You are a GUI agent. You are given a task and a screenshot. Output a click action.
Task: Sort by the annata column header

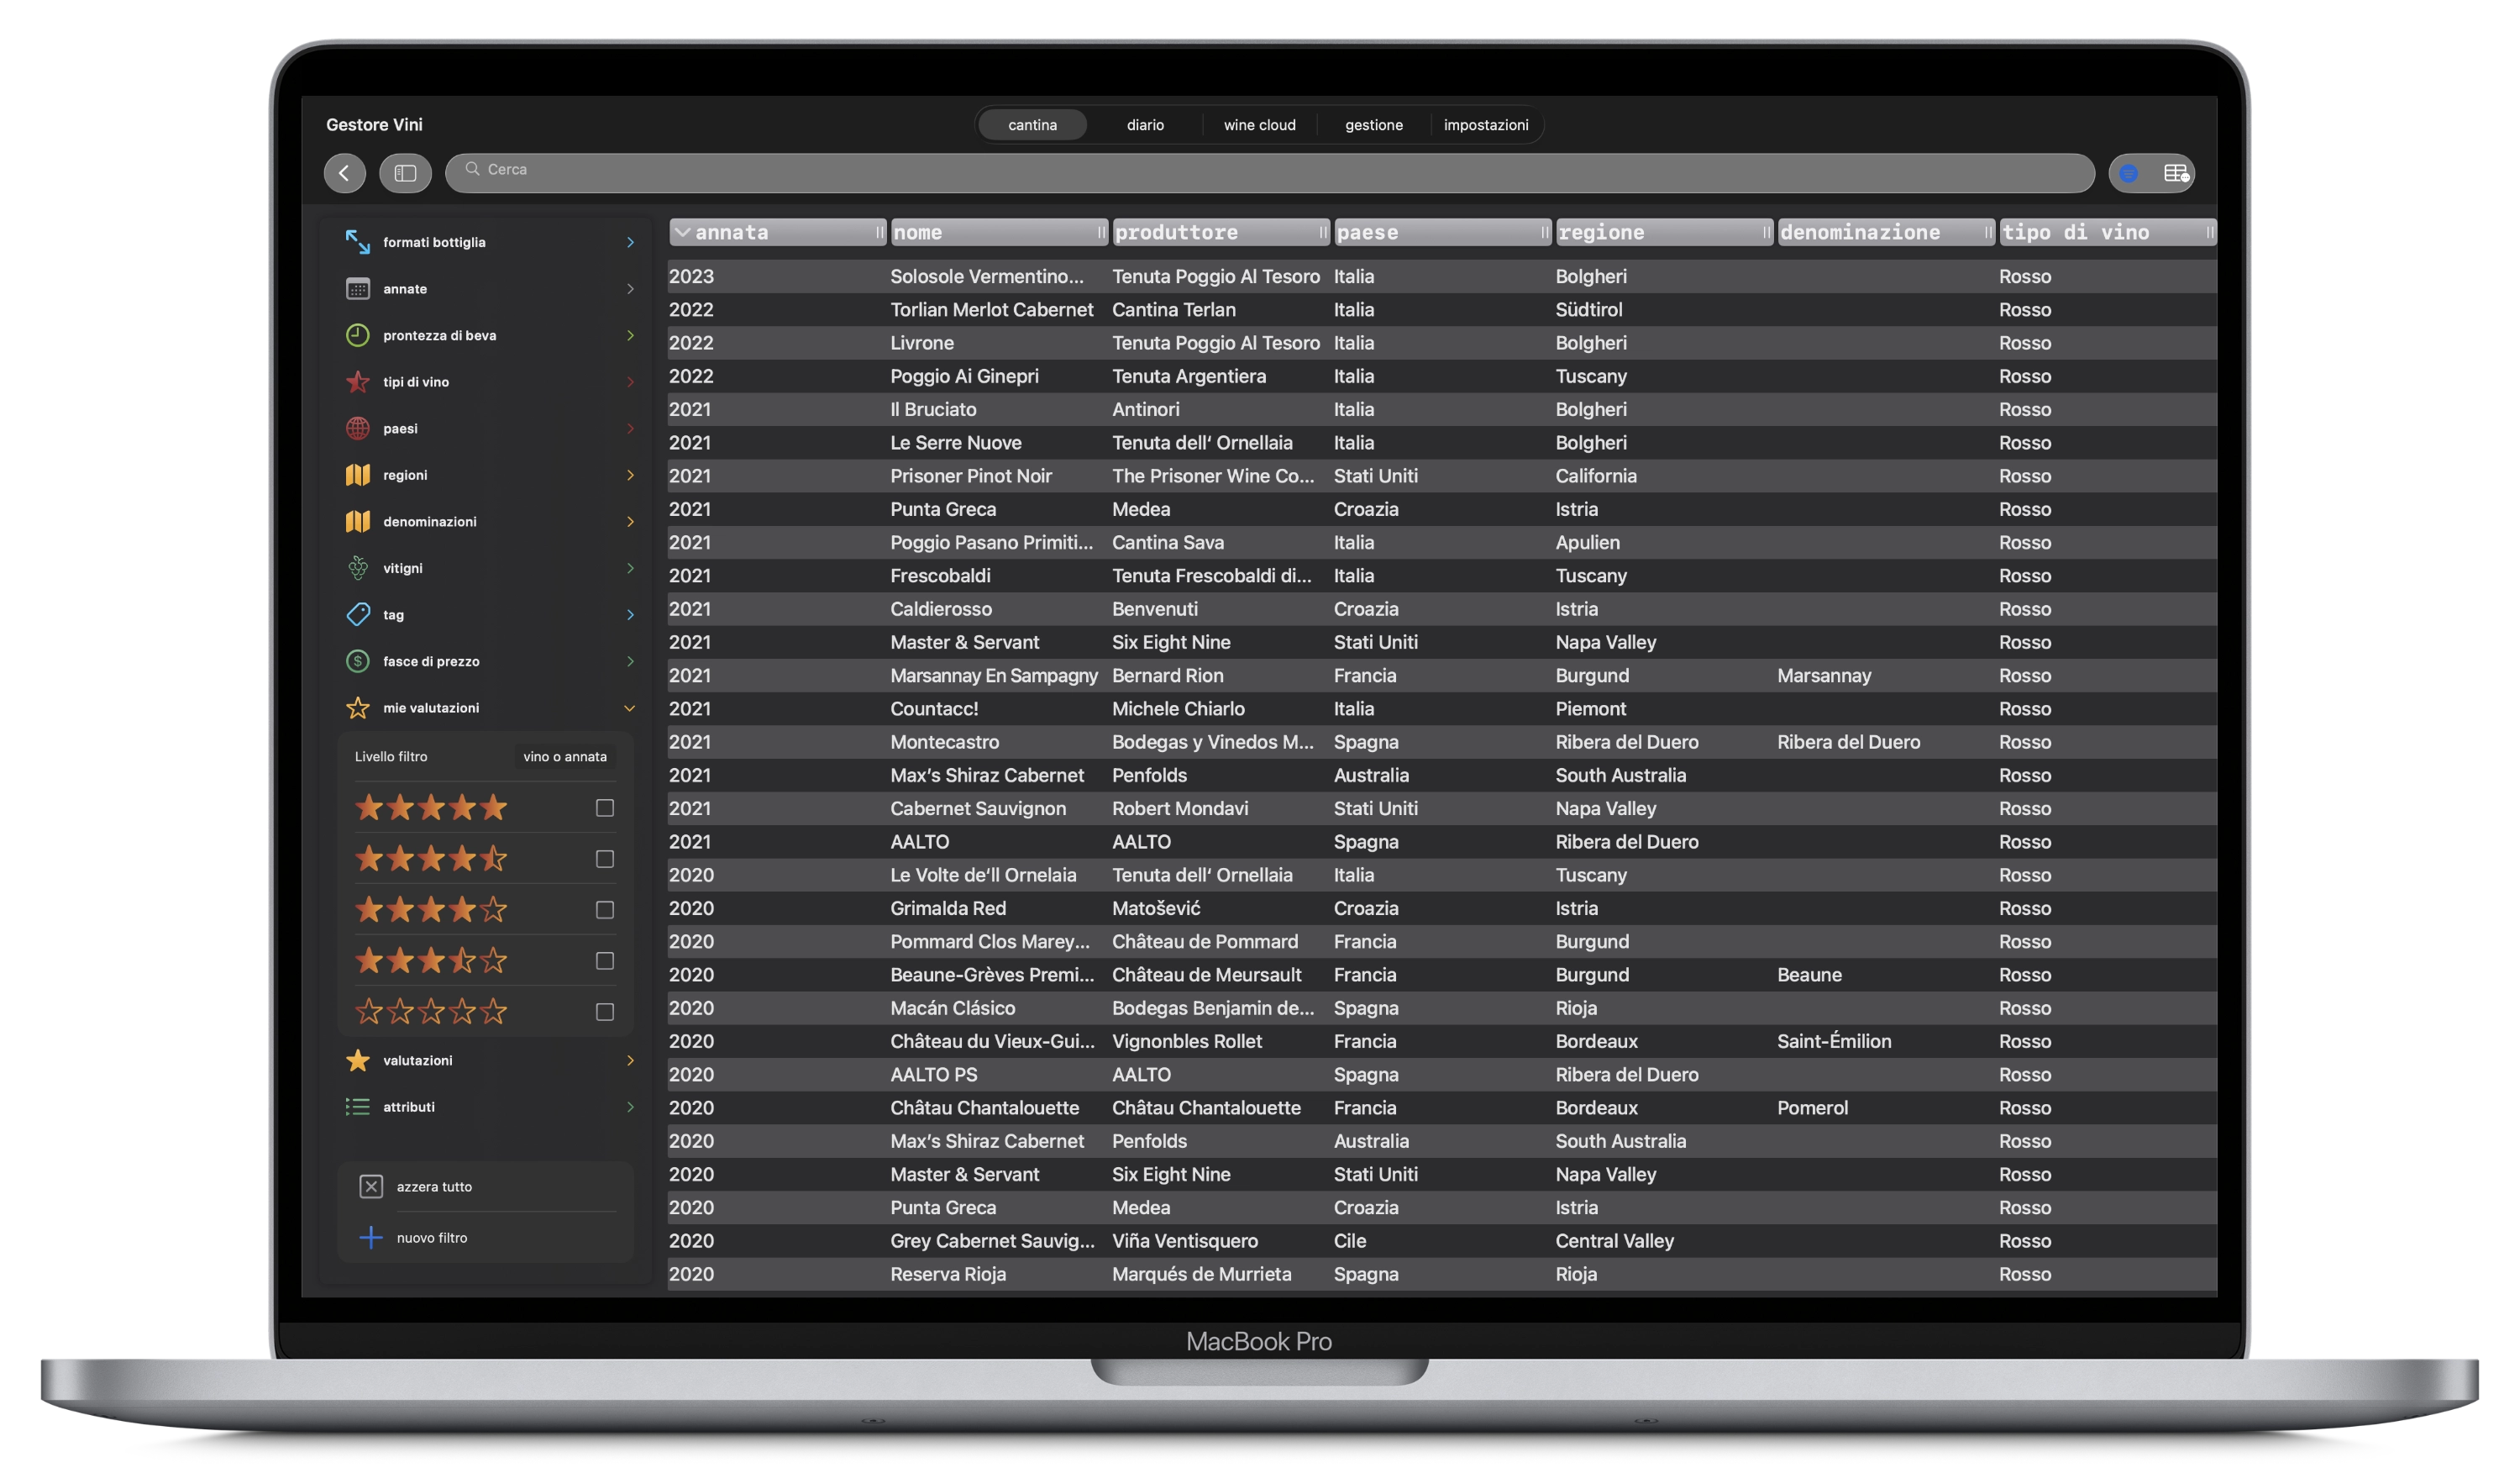778,232
